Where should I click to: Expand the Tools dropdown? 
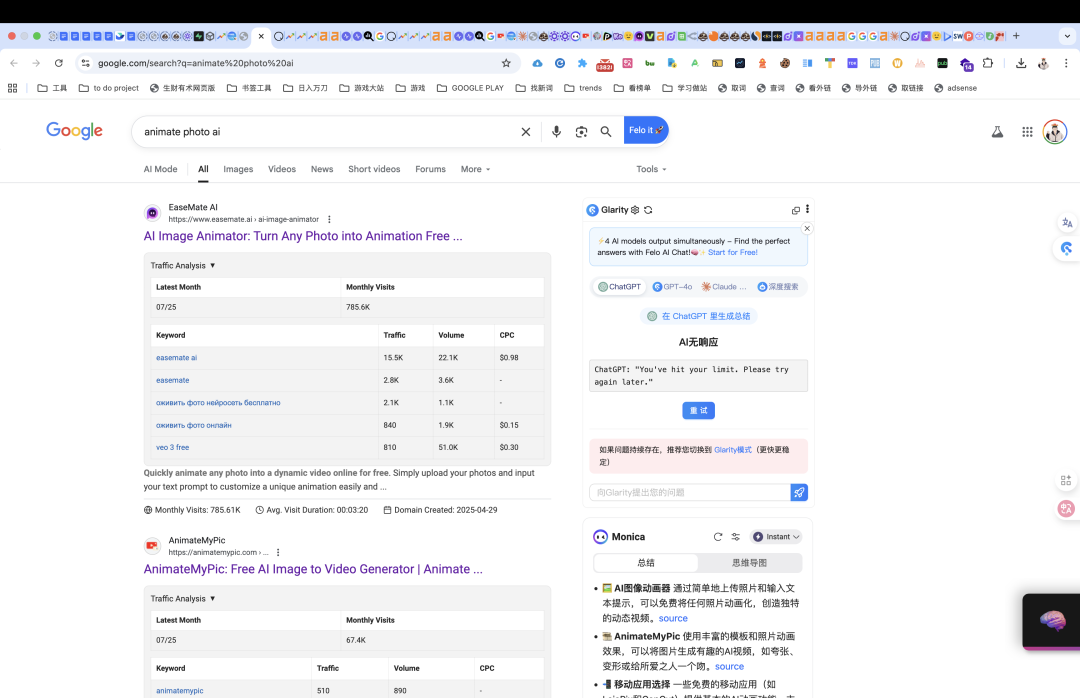[x=651, y=169]
